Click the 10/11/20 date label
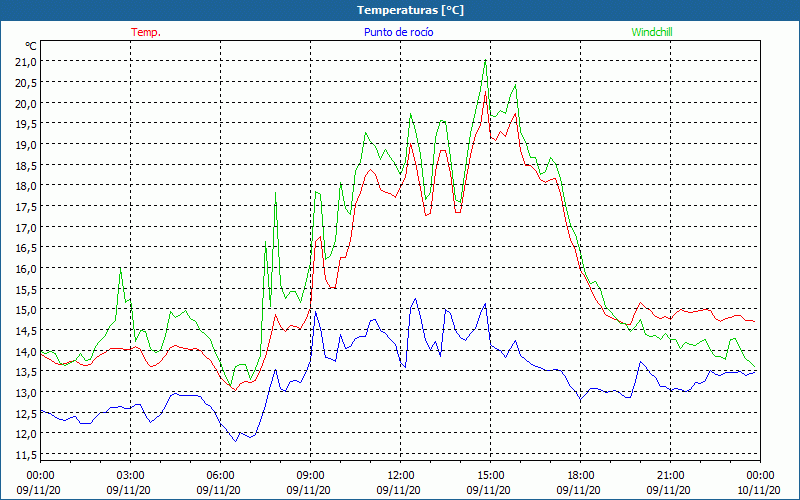 coord(758,490)
